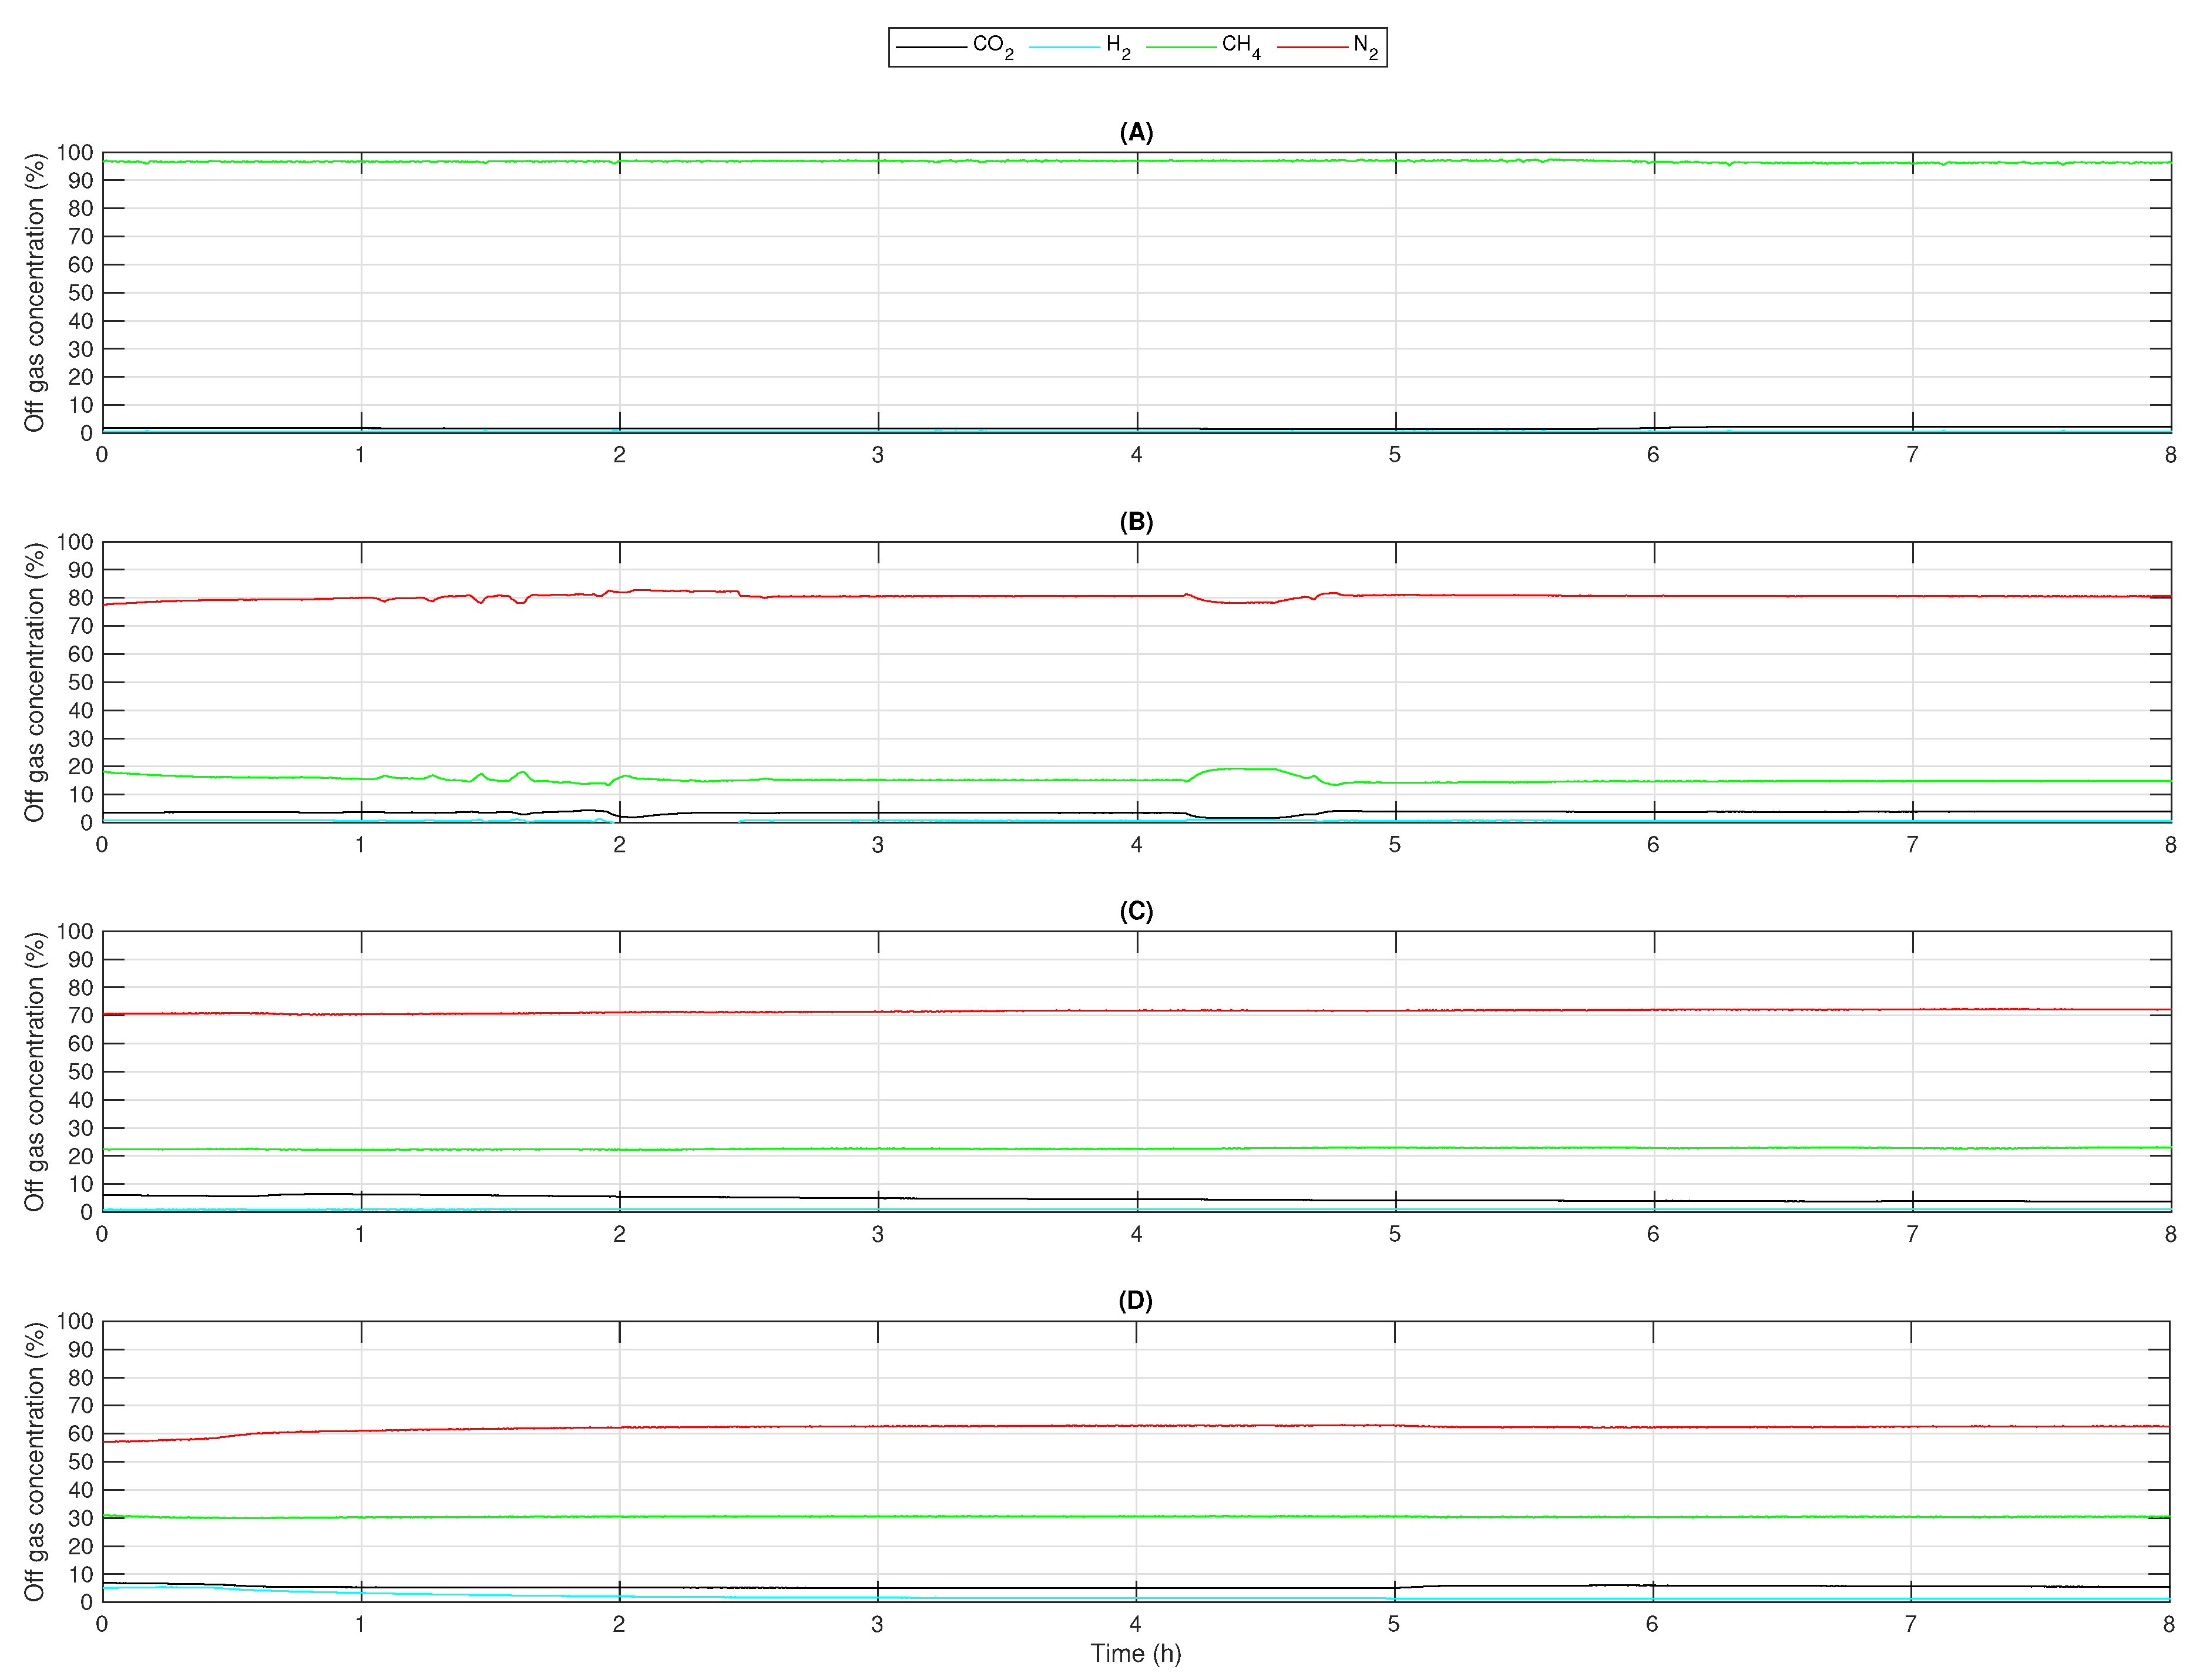Select the subplot title (A)
The width and height of the screenshot is (2193, 1680).
1136,133
